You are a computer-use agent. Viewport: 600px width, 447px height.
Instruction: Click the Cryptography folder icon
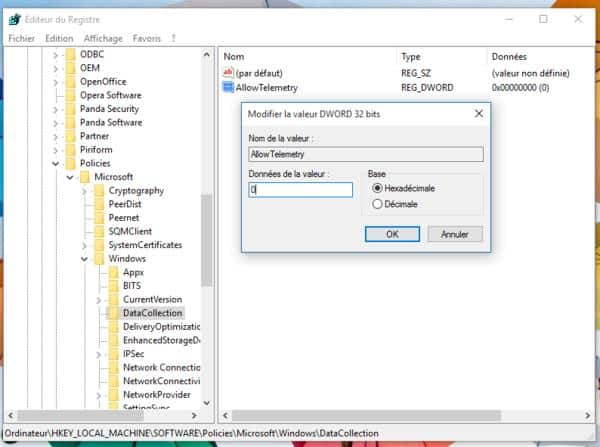(x=99, y=191)
